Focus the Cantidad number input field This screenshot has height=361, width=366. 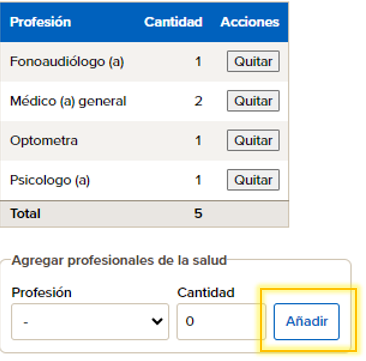221,321
